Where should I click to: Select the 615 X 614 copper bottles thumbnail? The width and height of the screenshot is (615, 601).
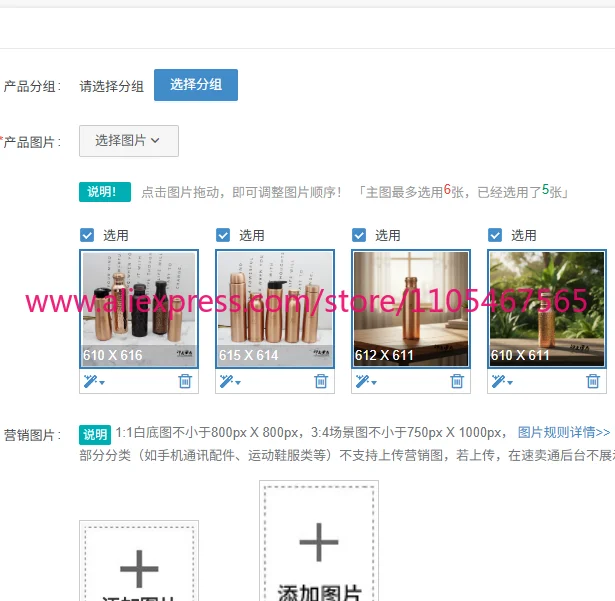275,309
